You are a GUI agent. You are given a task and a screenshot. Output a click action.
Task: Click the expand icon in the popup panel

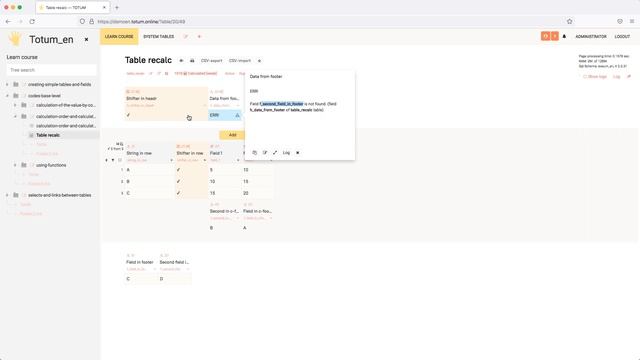(275, 153)
